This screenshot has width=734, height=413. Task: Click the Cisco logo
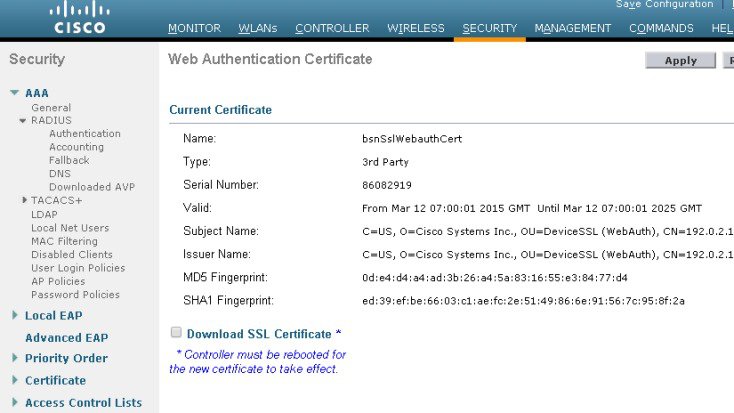click(80, 18)
